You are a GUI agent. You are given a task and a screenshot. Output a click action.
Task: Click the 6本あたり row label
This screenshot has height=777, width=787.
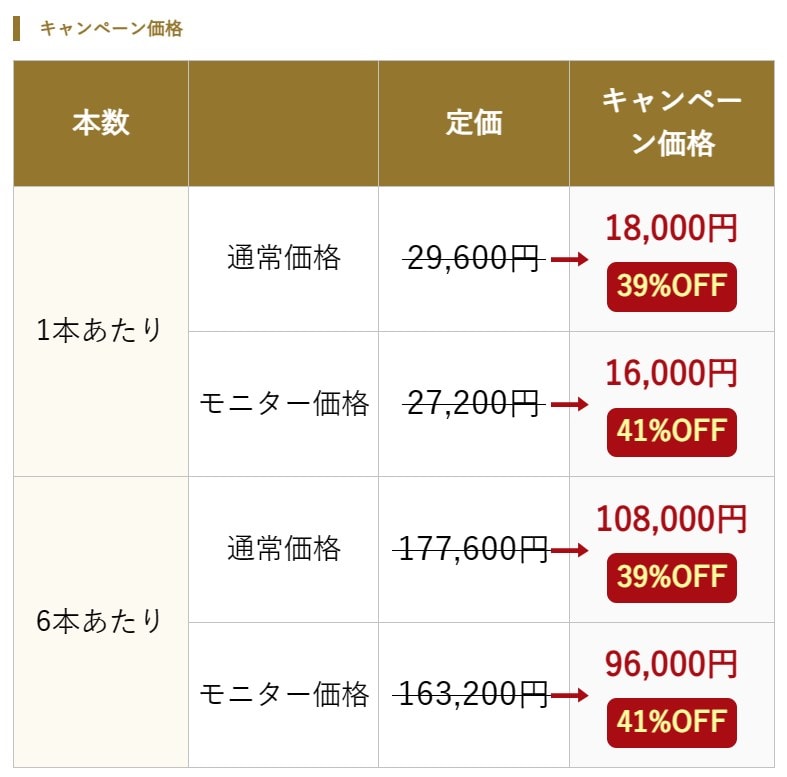pyautogui.click(x=99, y=621)
